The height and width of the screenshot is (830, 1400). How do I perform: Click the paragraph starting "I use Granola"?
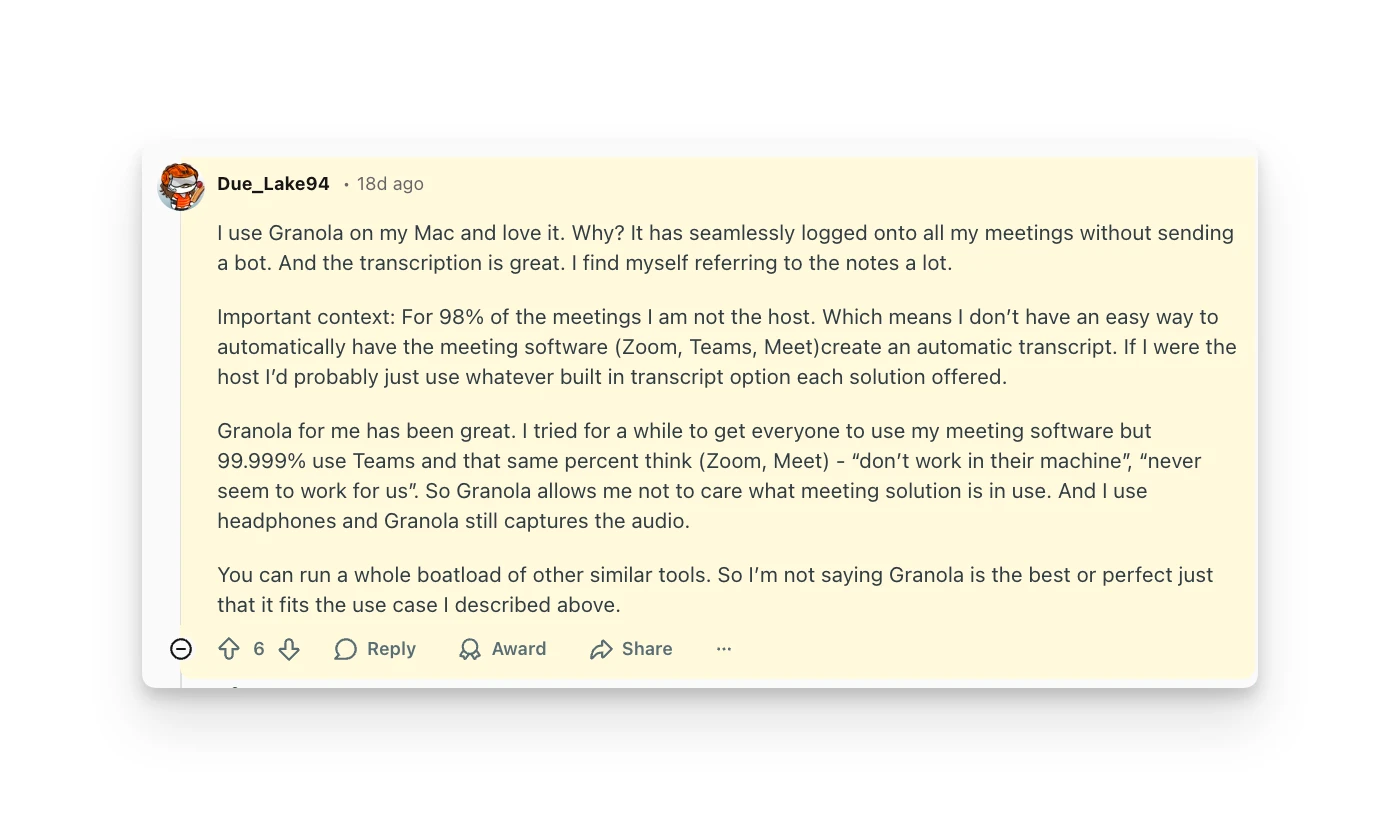pos(725,248)
